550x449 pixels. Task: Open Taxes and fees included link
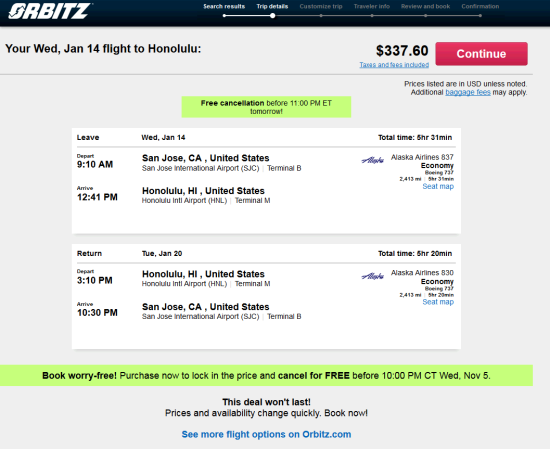[394, 65]
